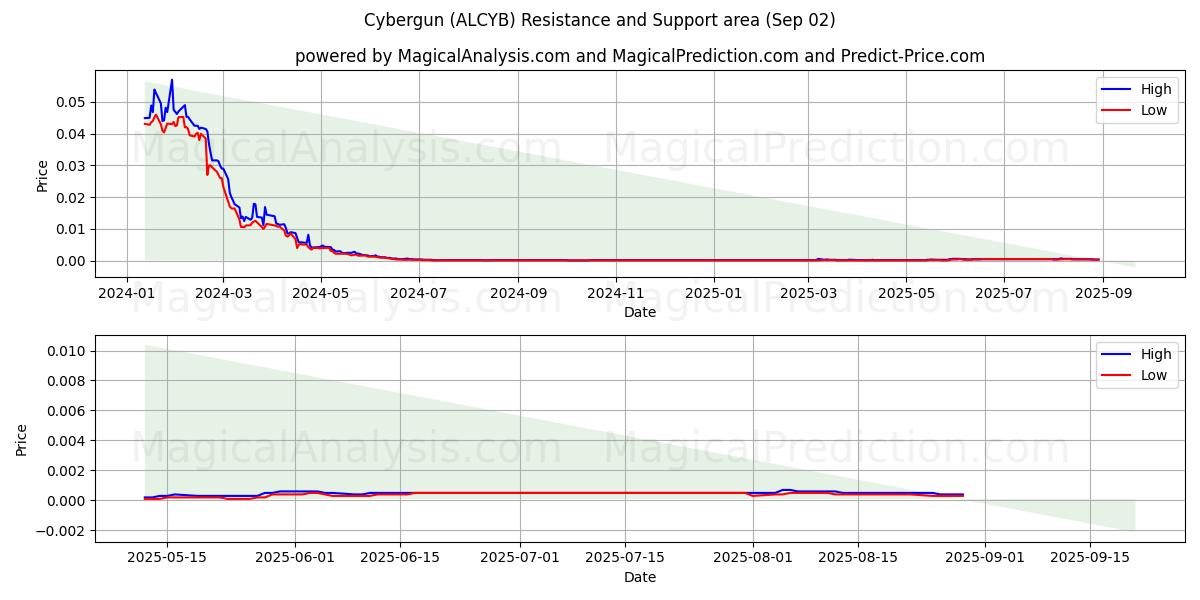Click the '0.01' y-axis label in the top chart
The width and height of the screenshot is (1200, 600).
tap(73, 229)
